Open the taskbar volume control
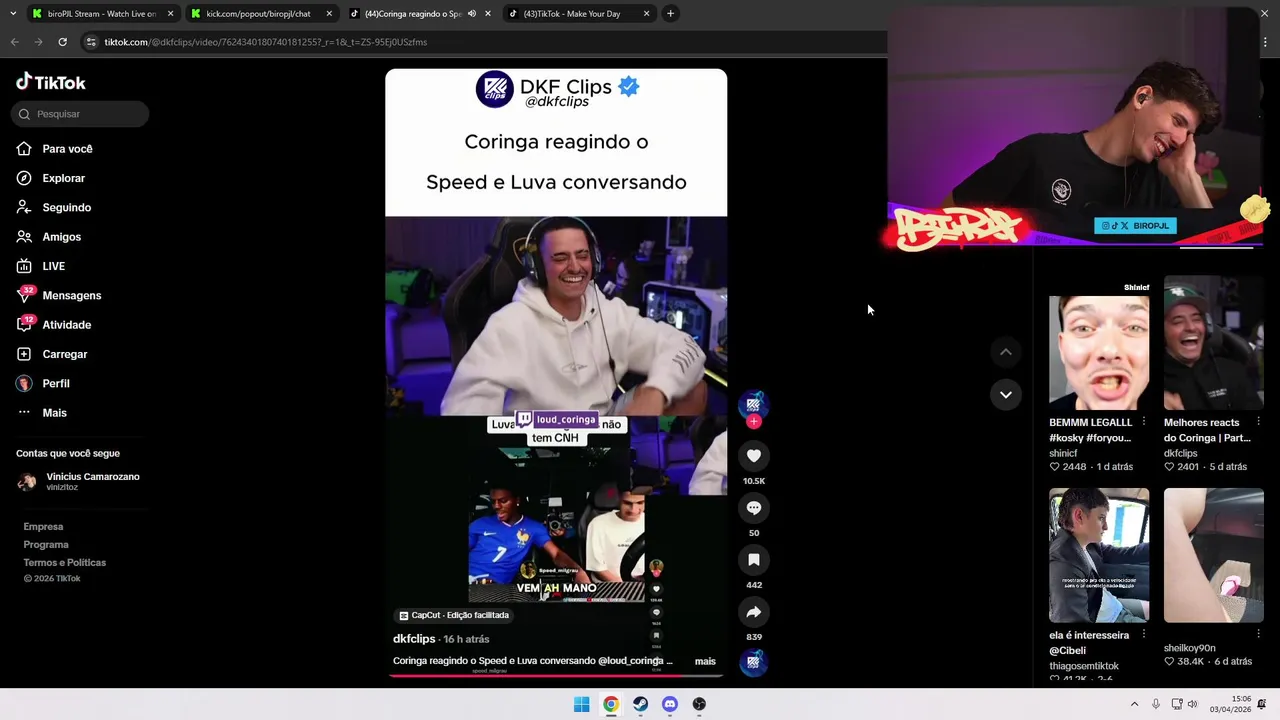The image size is (1280, 720). (x=1192, y=704)
